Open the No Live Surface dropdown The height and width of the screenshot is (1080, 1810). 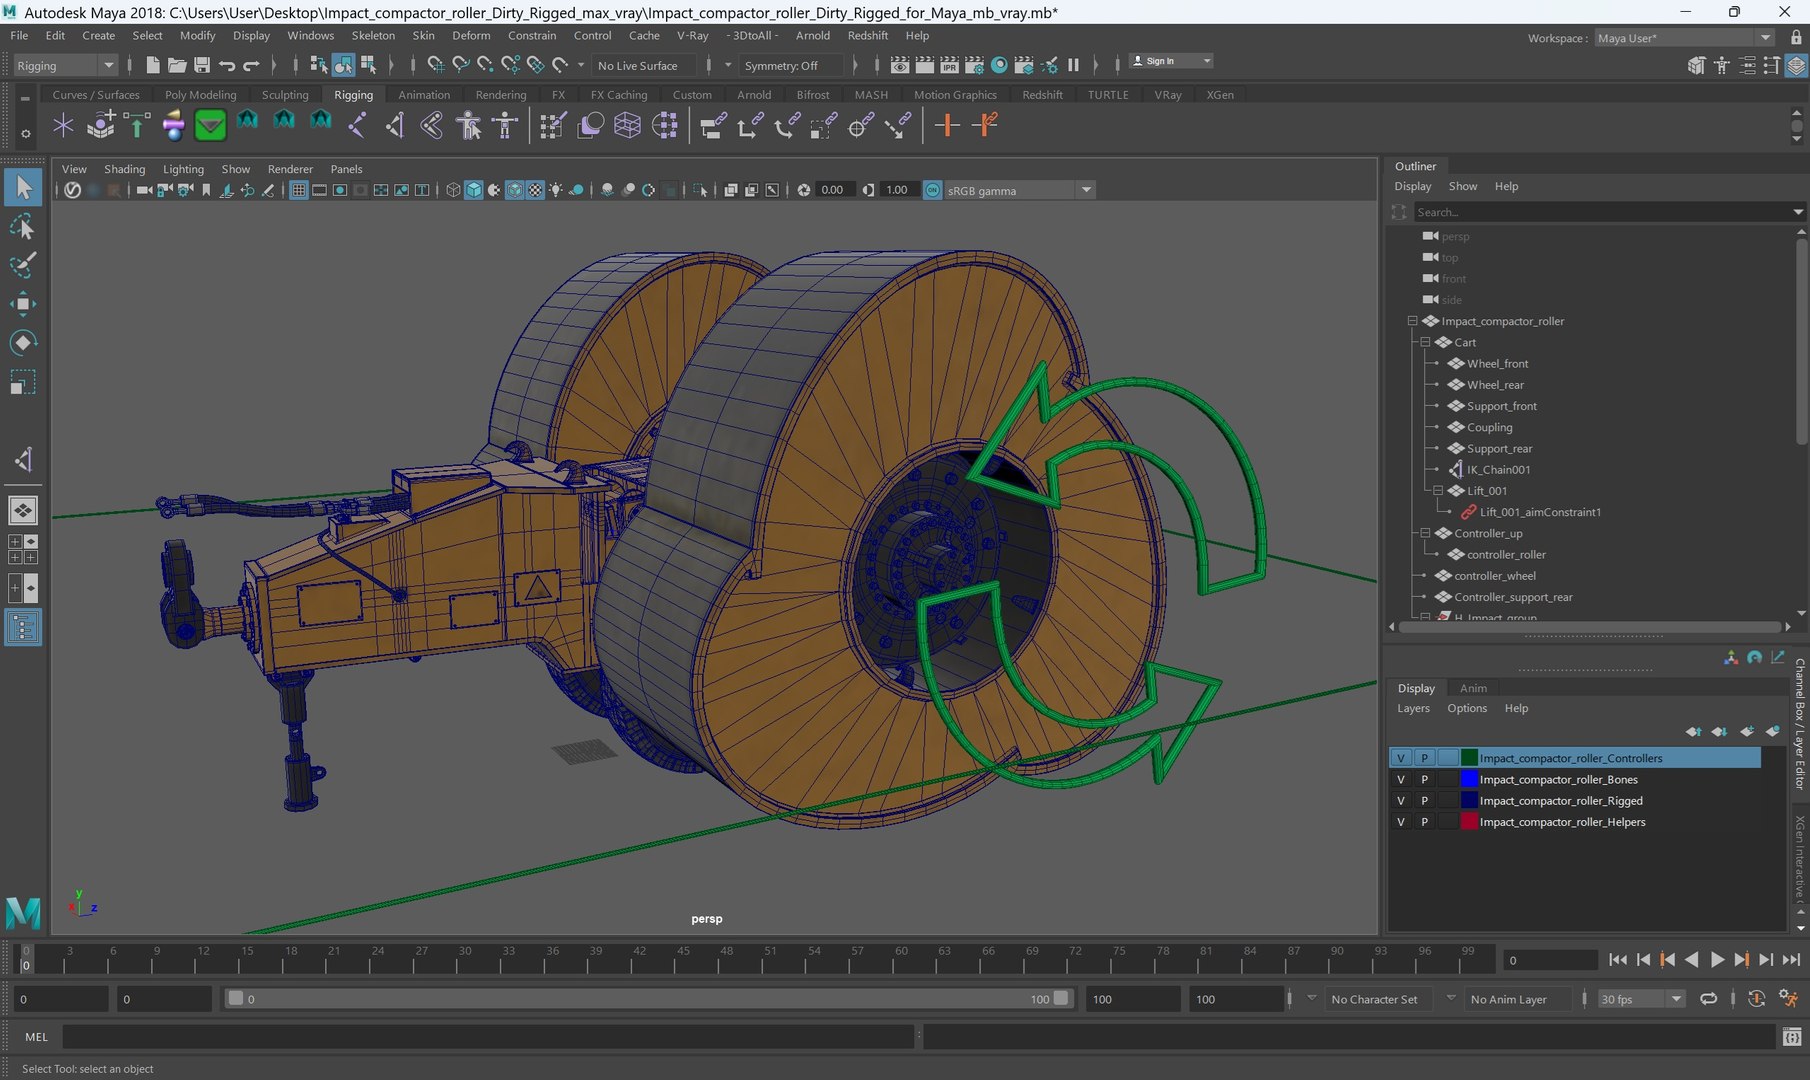(645, 65)
